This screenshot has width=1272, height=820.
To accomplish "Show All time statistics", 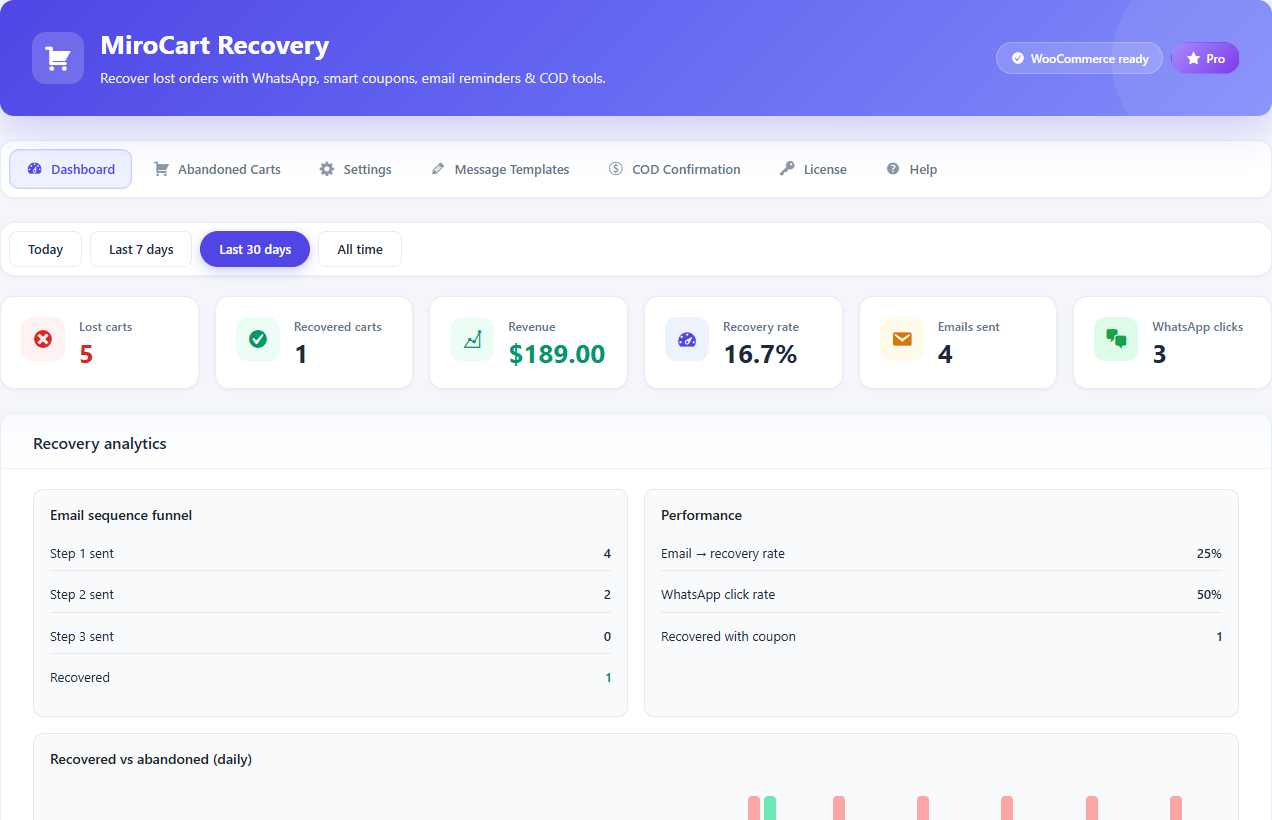I will (x=360, y=249).
